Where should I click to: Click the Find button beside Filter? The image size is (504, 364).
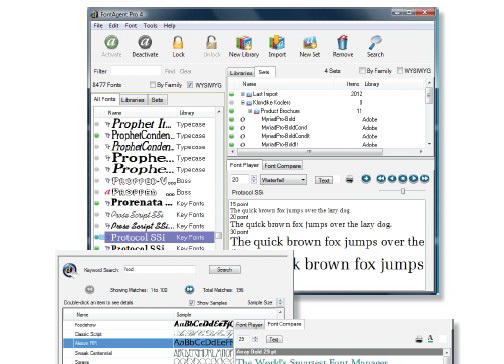(170, 71)
